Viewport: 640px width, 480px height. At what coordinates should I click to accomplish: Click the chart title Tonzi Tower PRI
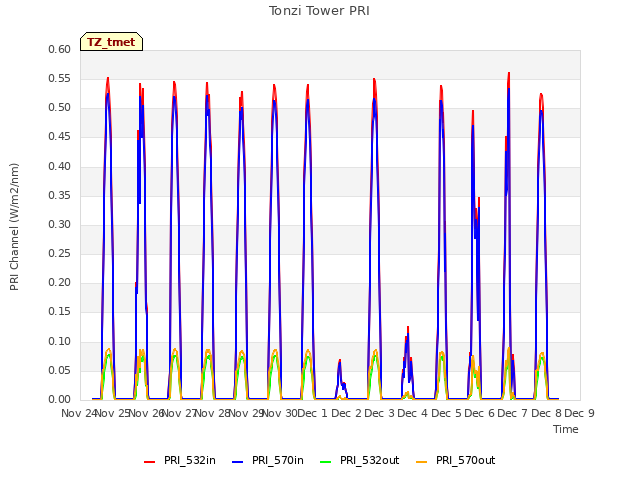[319, 11]
